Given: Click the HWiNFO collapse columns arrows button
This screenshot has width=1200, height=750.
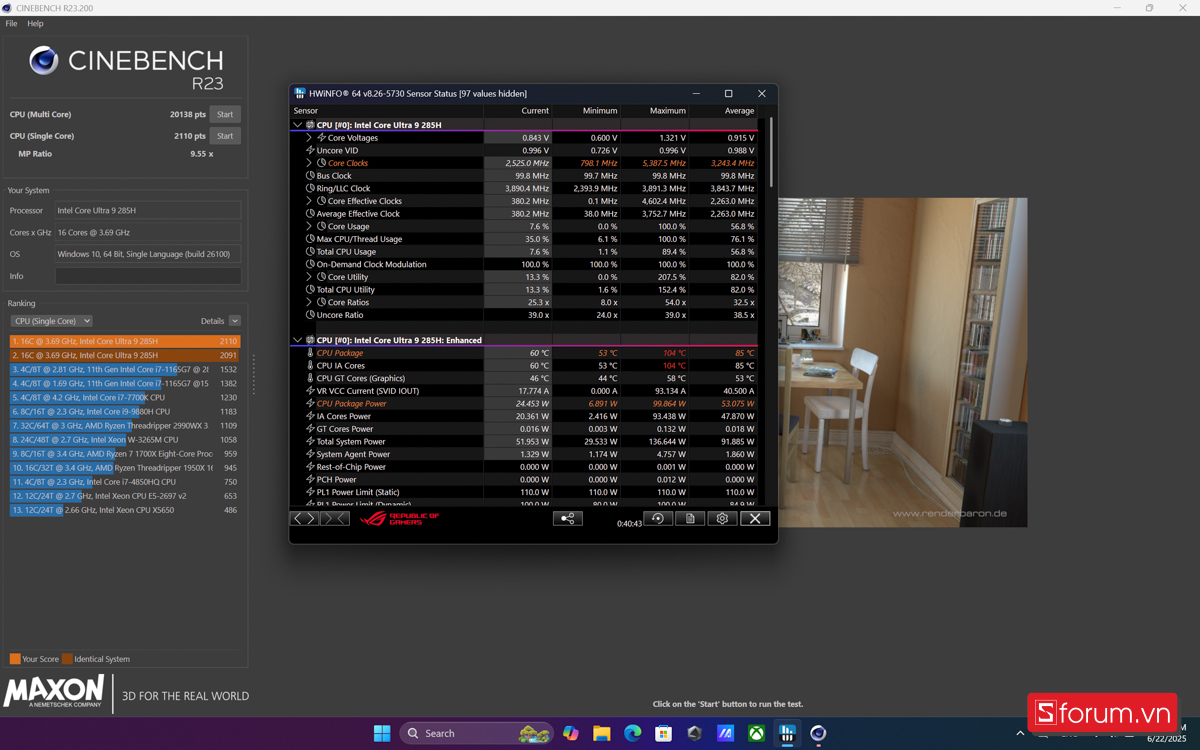Looking at the screenshot, I should tap(335, 519).
